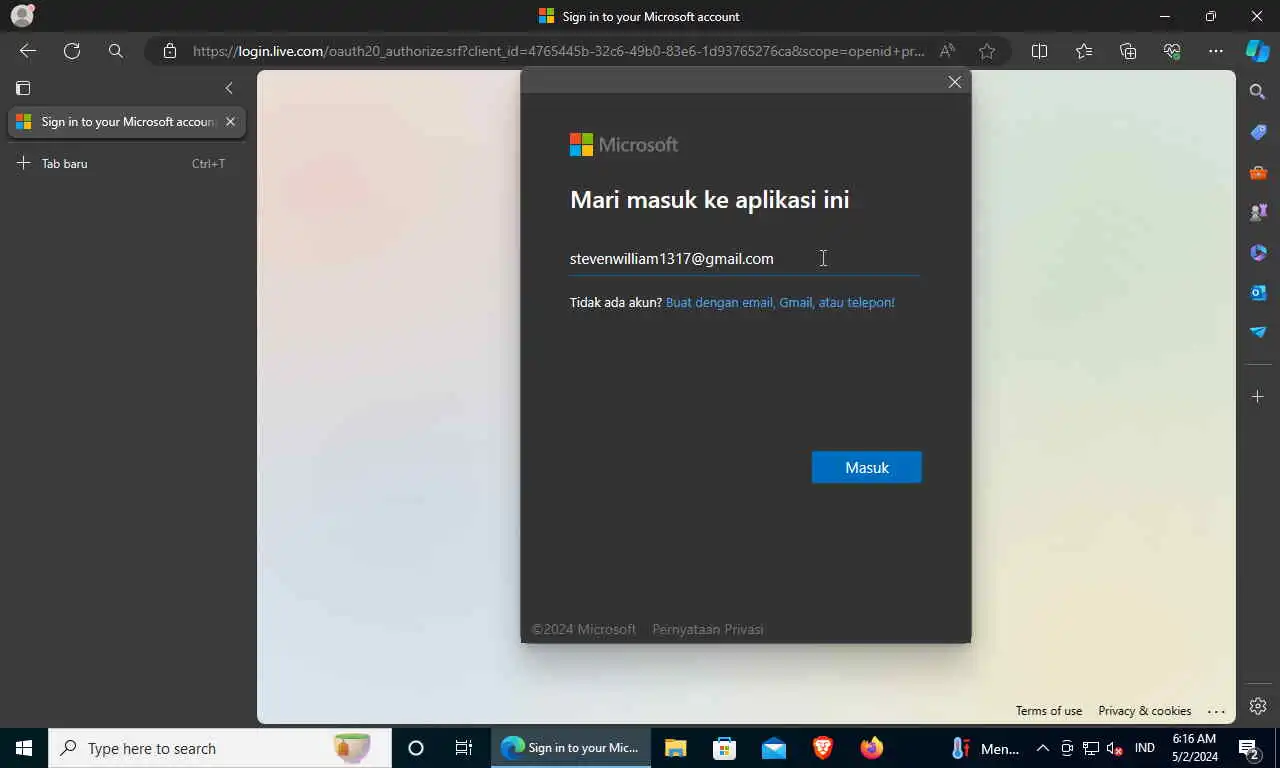View site information via the lock icon
The image size is (1280, 768).
click(170, 51)
